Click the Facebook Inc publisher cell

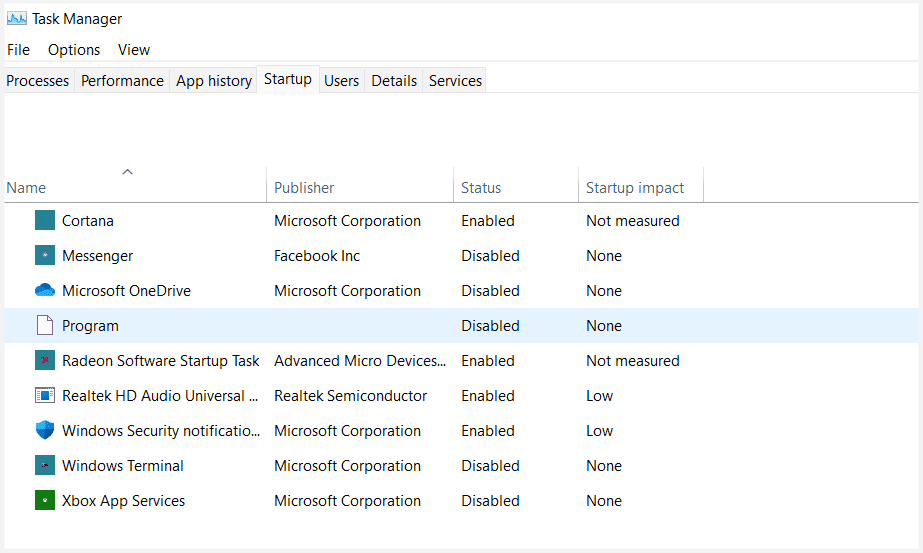[317, 256]
